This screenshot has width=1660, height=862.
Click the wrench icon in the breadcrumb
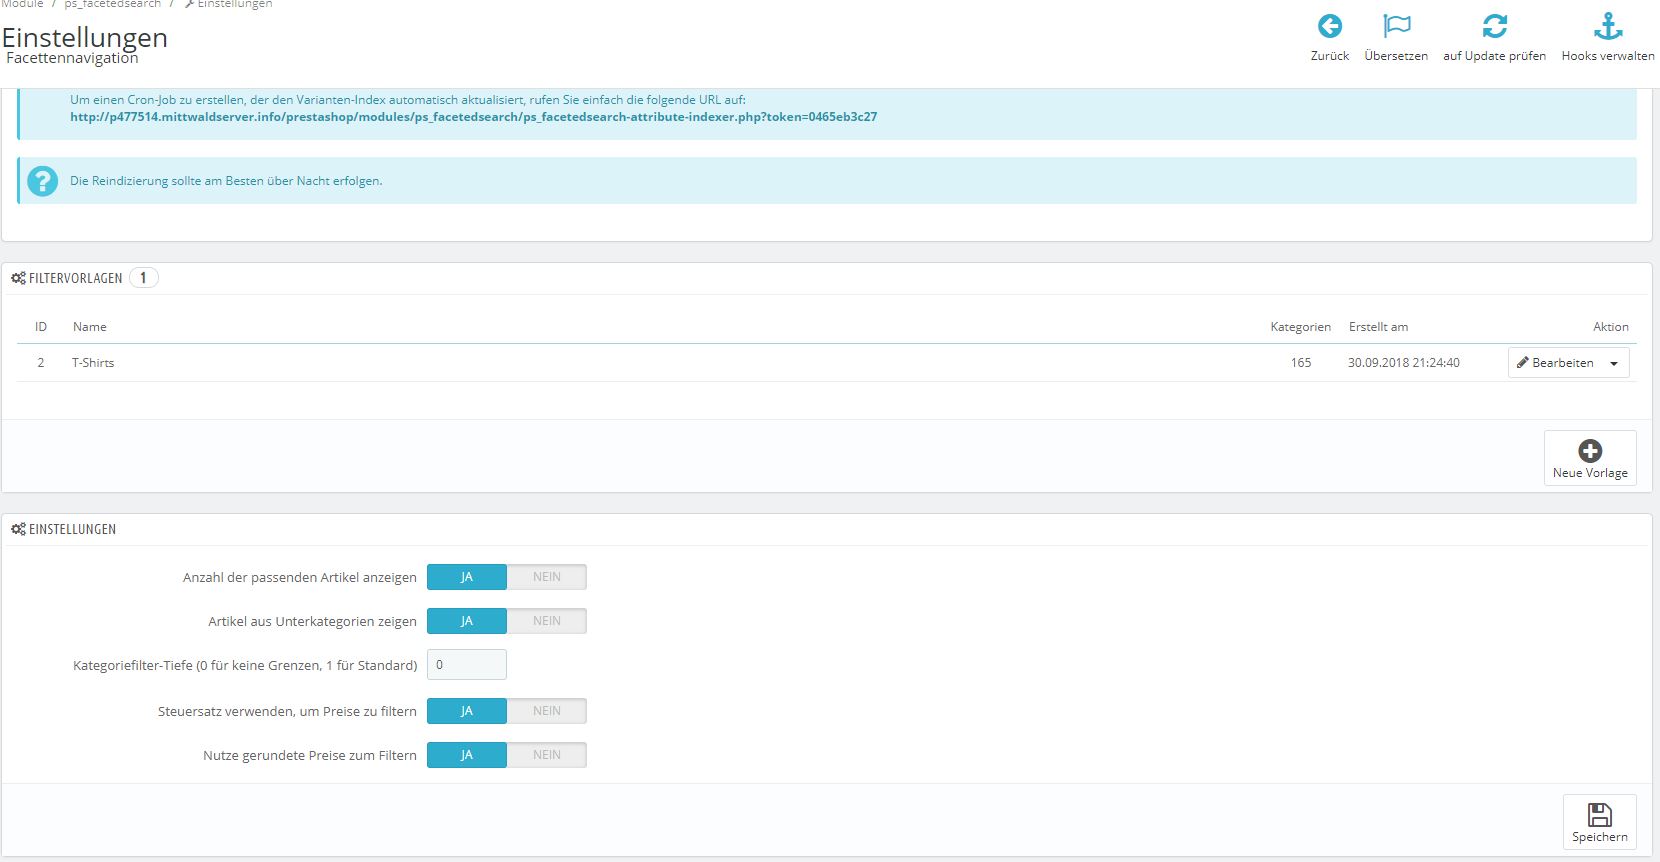tap(189, 4)
